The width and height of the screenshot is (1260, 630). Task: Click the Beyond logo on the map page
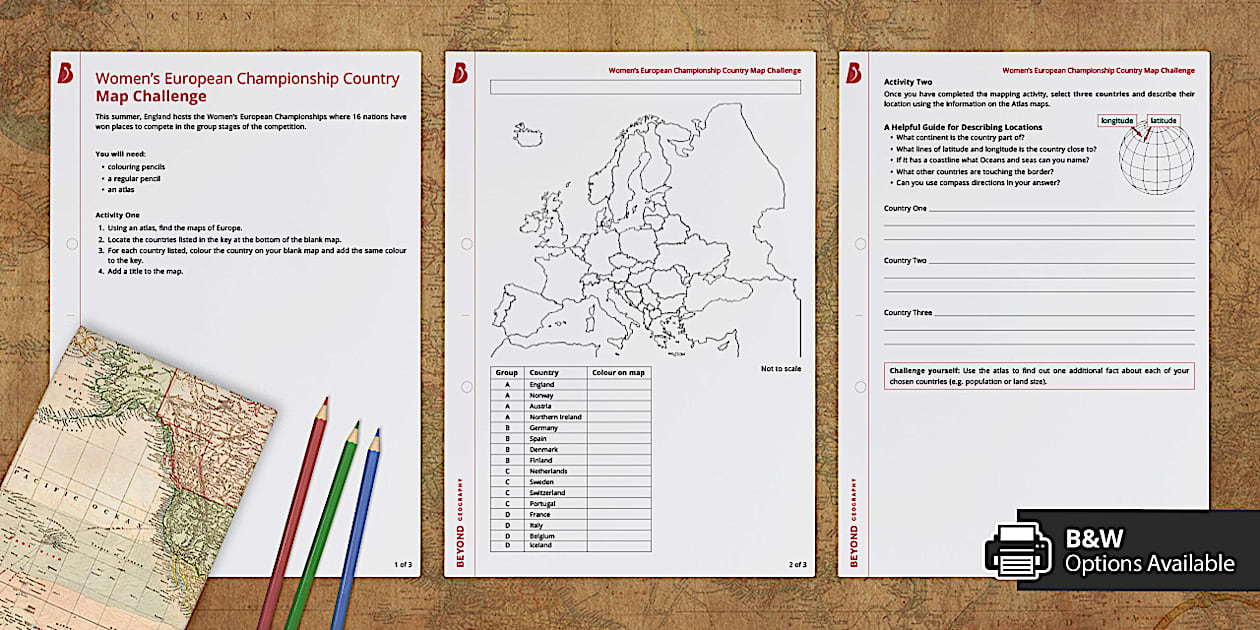(460, 73)
